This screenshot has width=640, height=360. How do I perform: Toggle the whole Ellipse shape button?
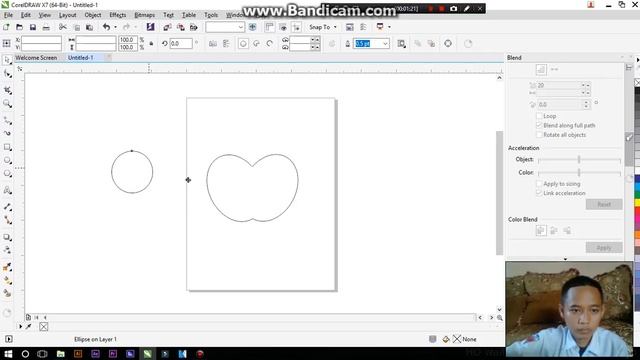click(243, 44)
